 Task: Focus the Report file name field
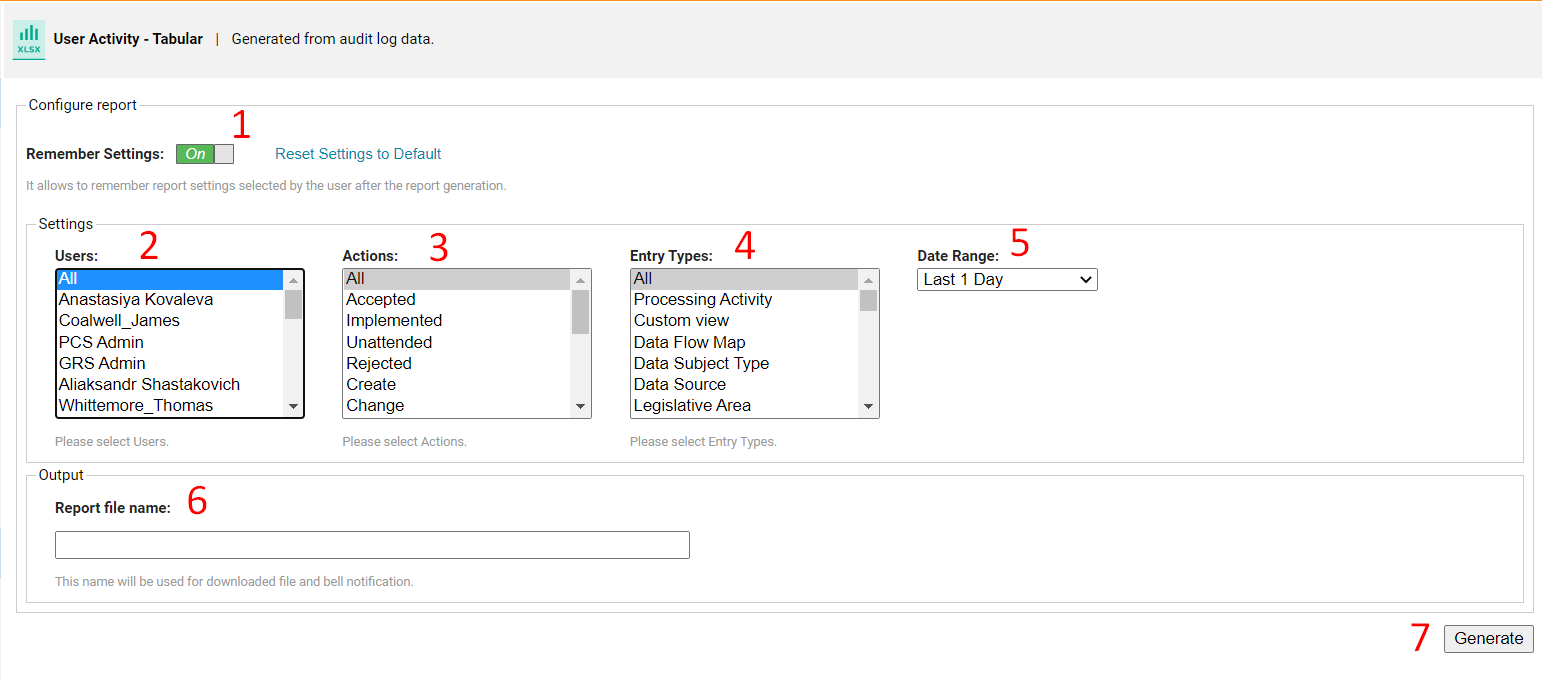point(372,545)
